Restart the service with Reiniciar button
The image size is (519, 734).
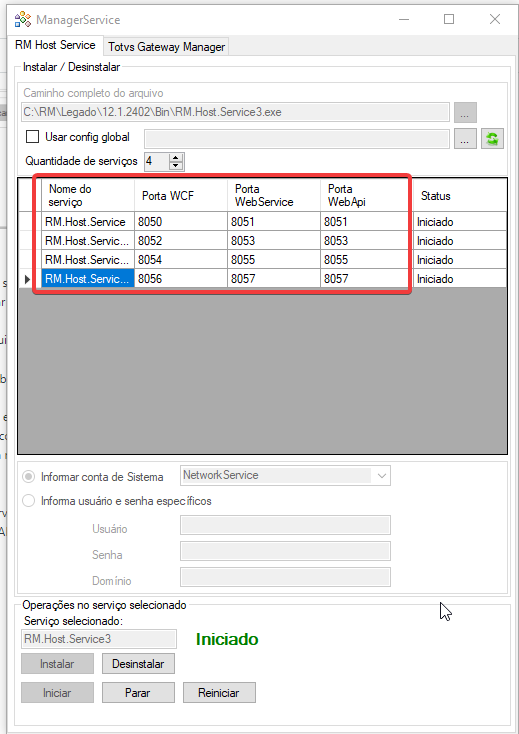219,692
